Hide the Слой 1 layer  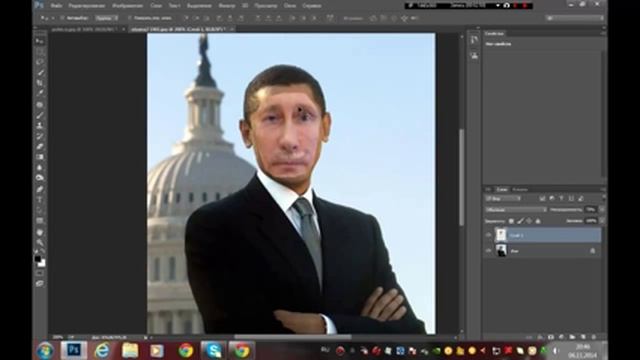488,235
